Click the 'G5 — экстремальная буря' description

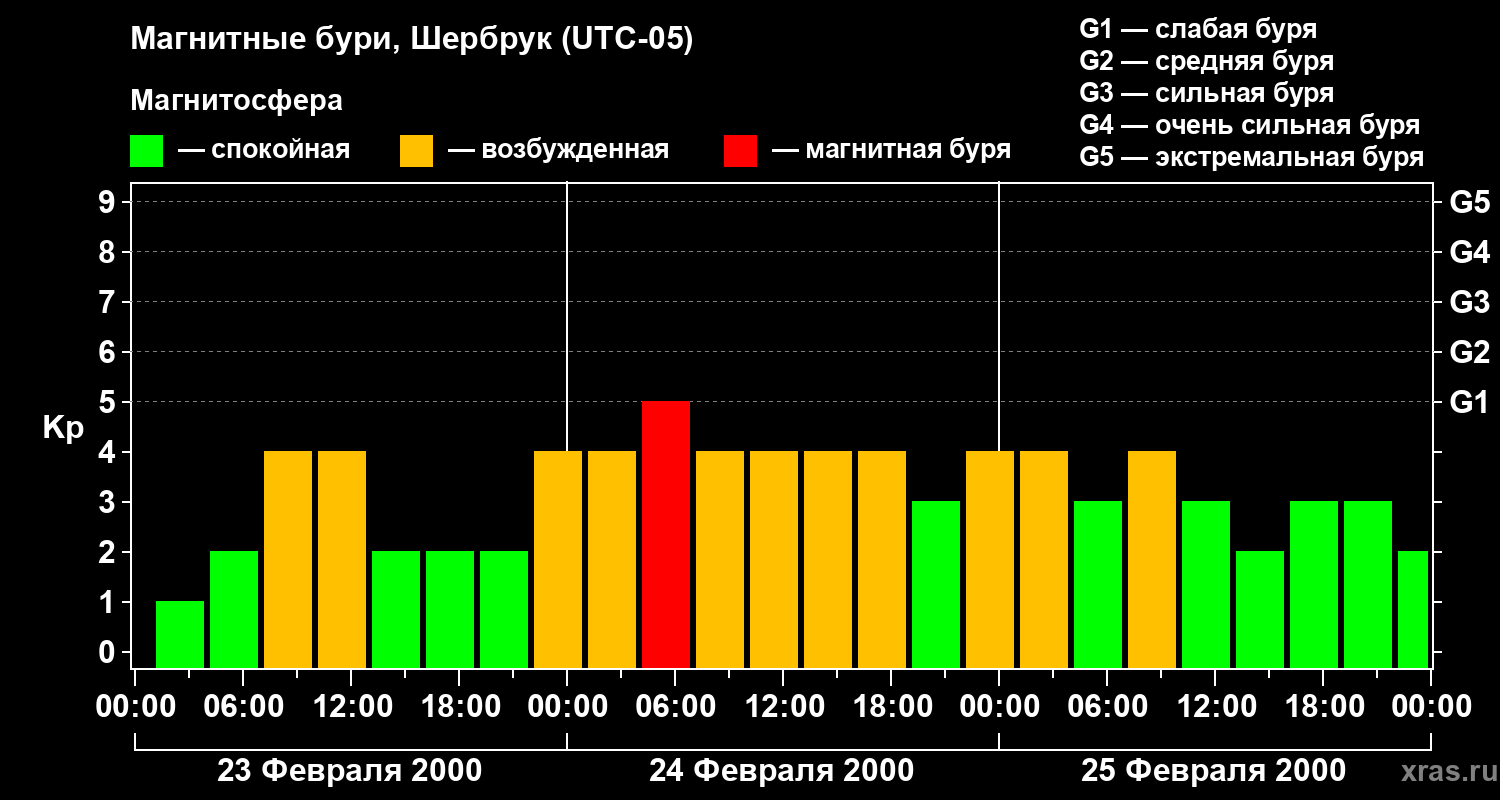click(x=1252, y=157)
